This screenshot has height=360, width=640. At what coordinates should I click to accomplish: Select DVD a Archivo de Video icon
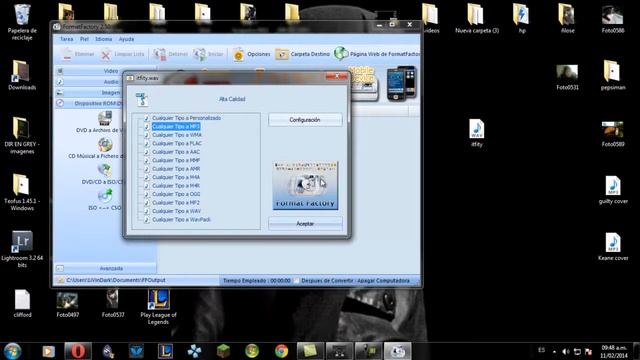(x=104, y=119)
